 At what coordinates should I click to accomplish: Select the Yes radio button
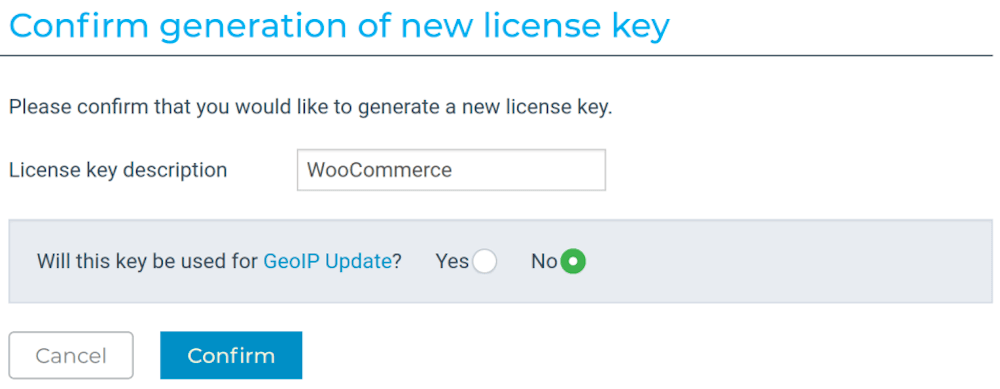pos(485,261)
